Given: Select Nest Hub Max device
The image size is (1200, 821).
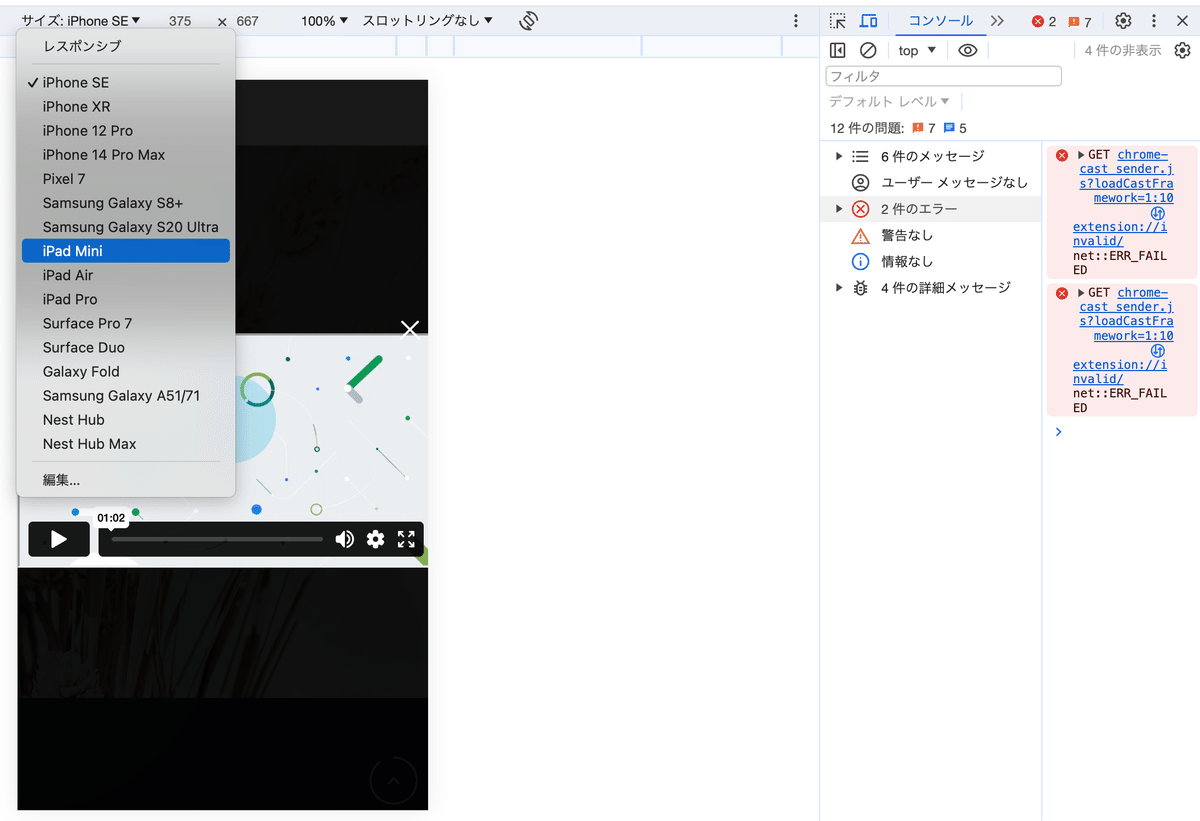Looking at the screenshot, I should point(126,444).
